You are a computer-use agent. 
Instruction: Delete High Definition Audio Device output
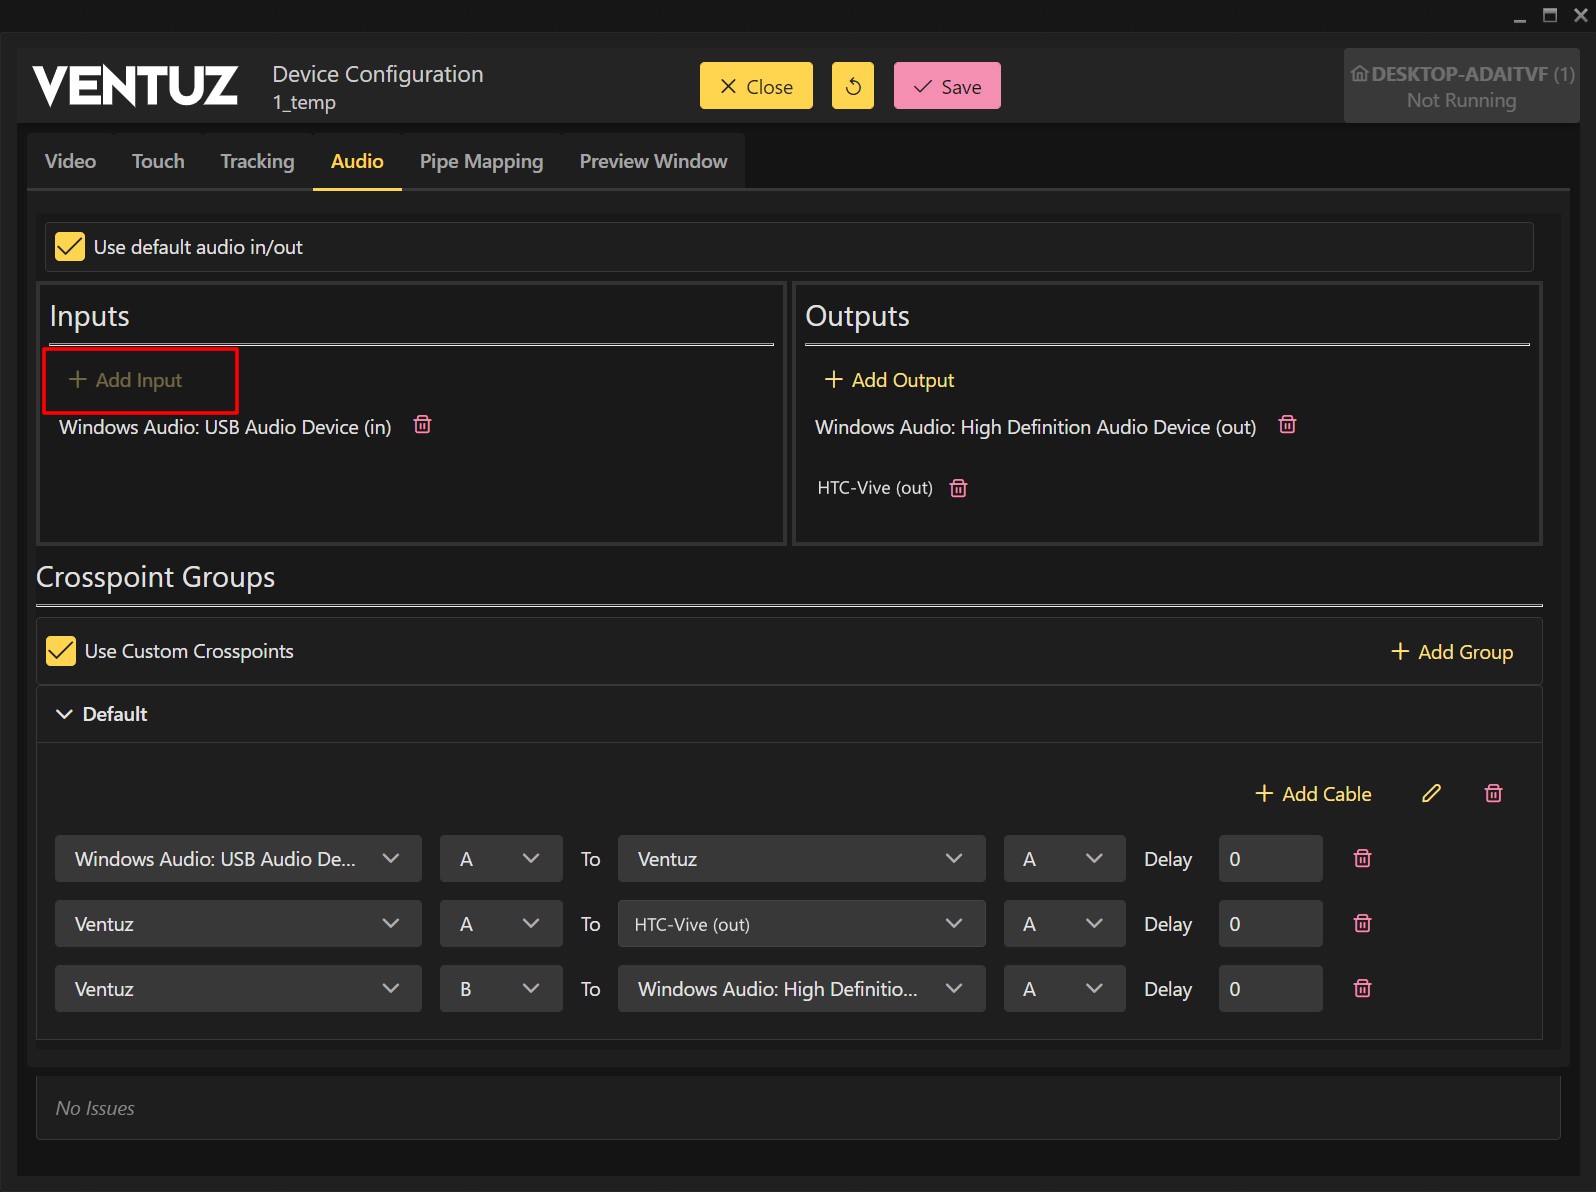tap(1287, 425)
